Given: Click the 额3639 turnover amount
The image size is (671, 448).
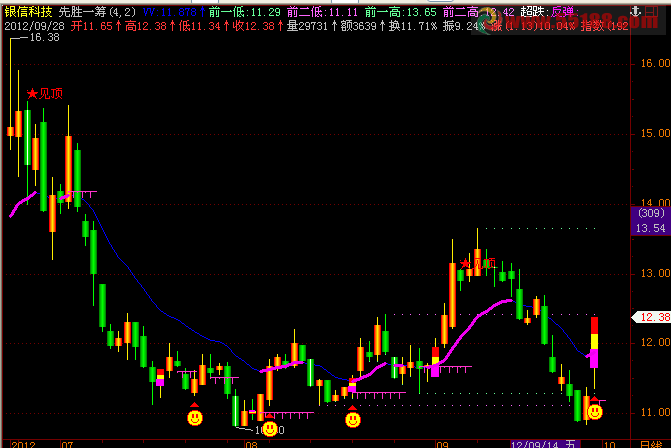Looking at the screenshot, I should click(x=363, y=26).
